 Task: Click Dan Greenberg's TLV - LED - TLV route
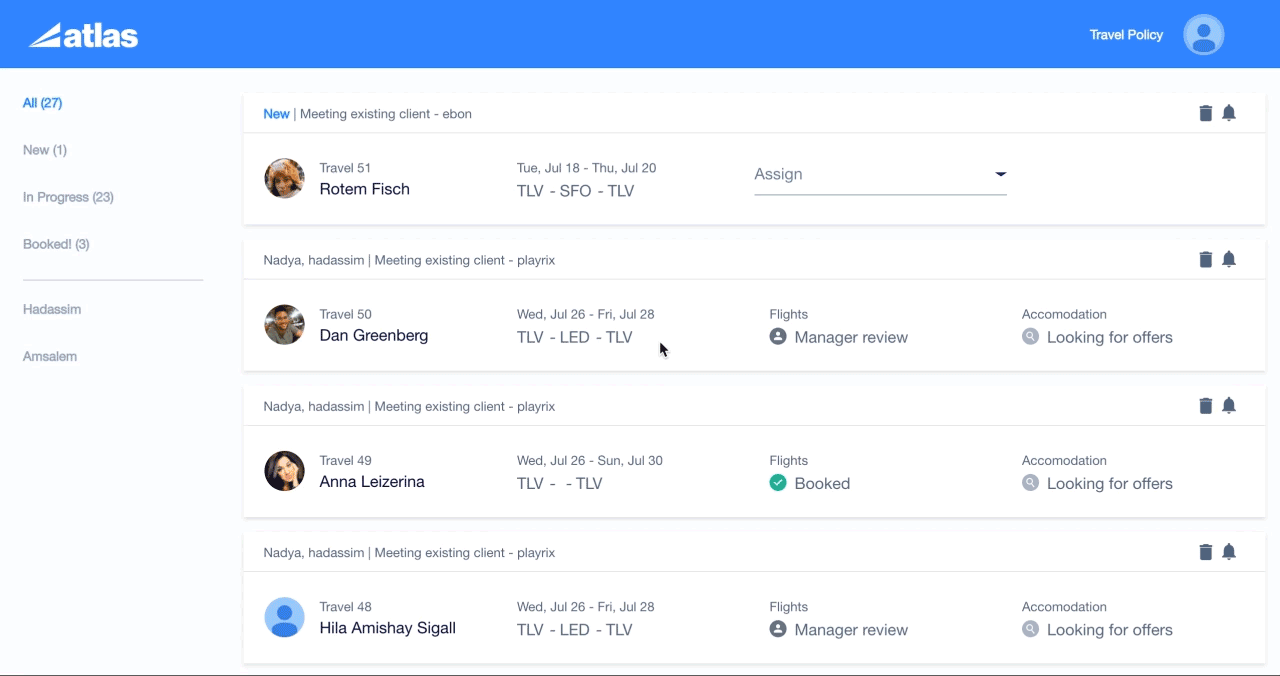point(574,337)
